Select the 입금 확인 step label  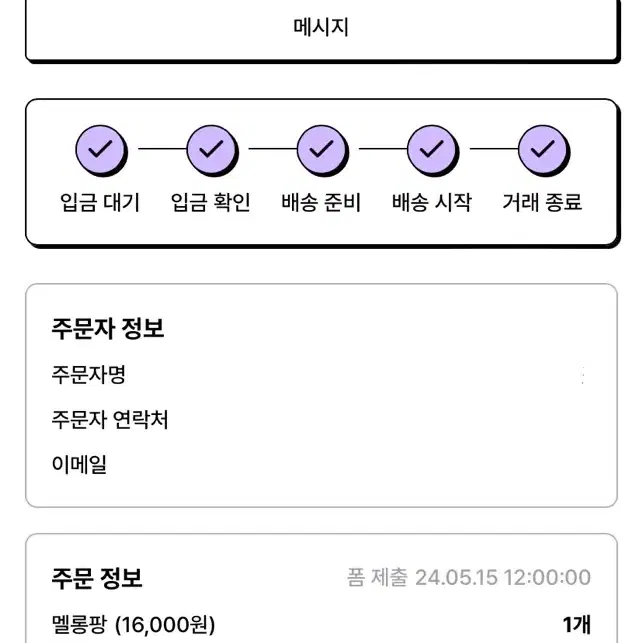[210, 202]
